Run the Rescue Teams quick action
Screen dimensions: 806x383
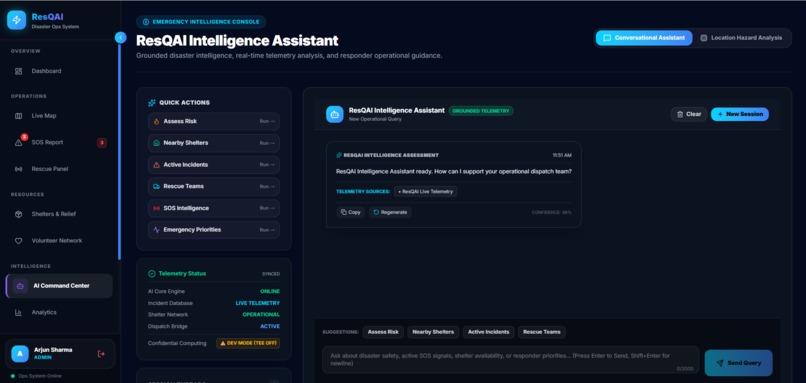214,186
